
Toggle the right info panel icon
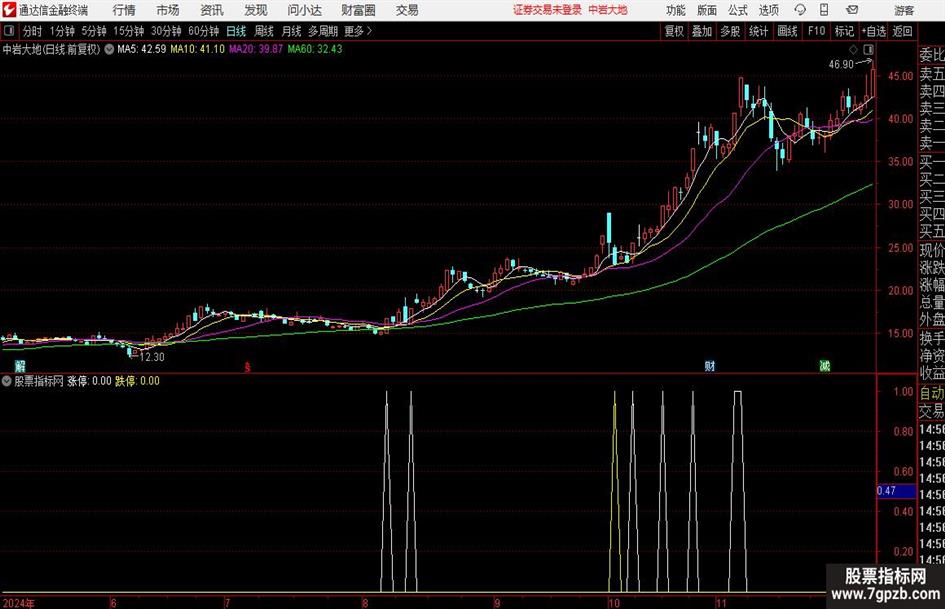tap(868, 49)
